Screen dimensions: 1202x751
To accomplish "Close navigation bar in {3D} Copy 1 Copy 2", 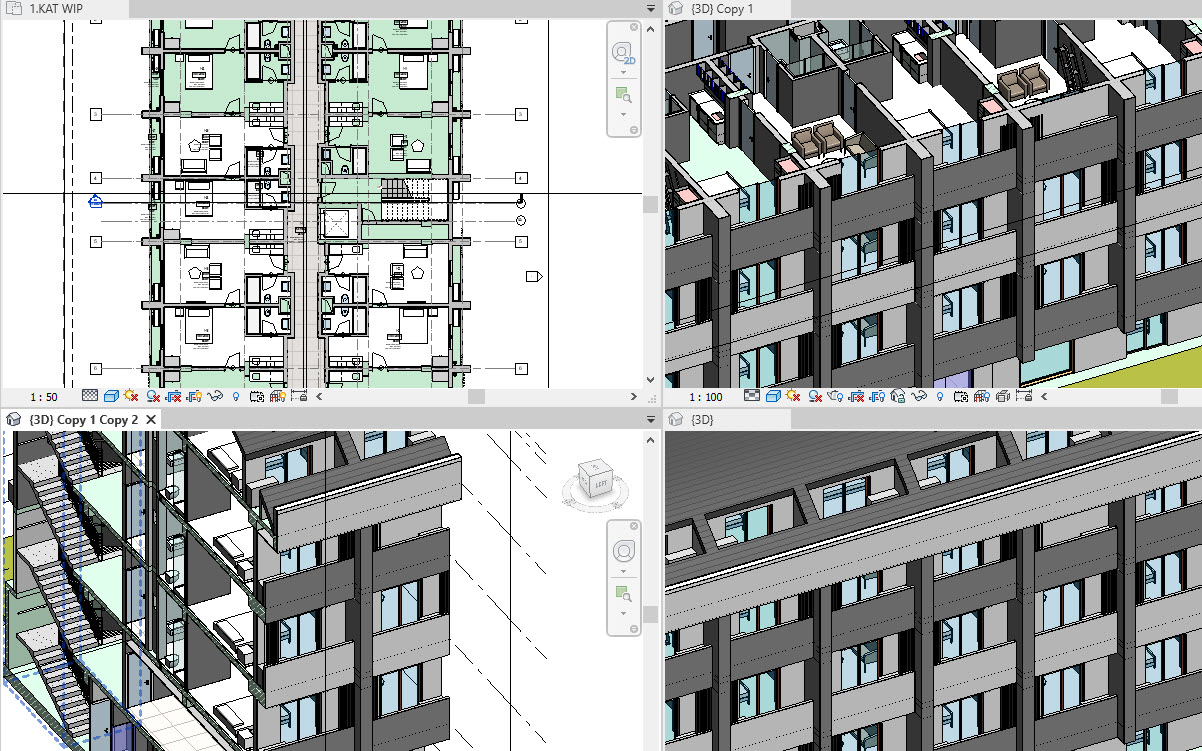I will coord(634,526).
